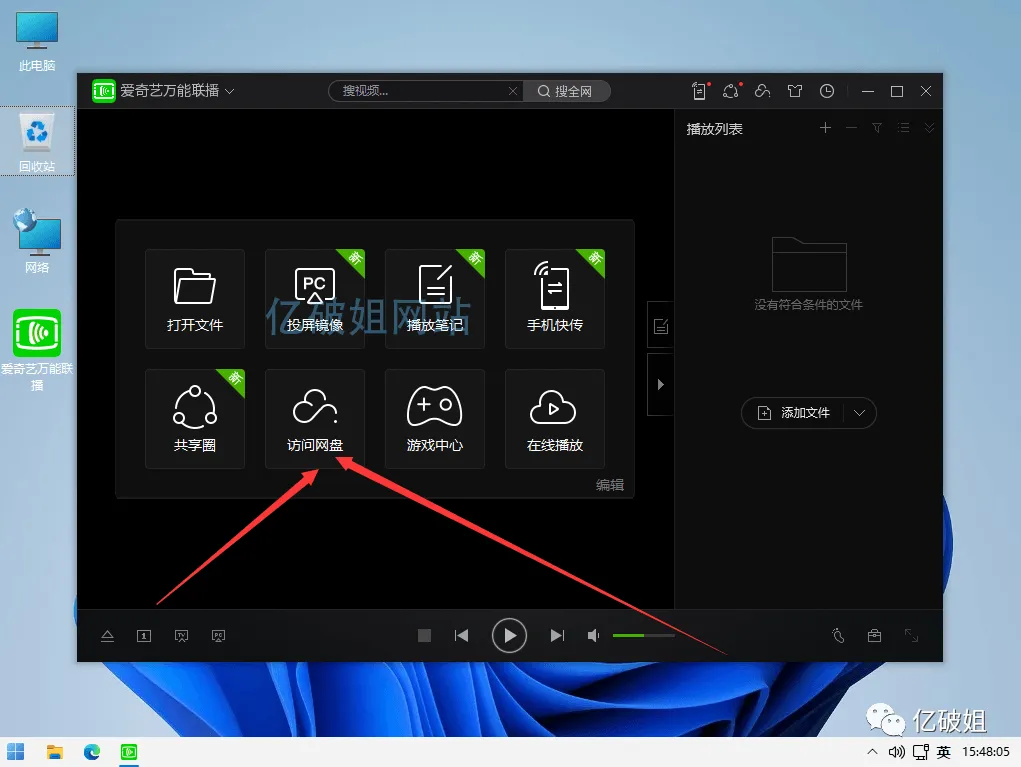This screenshot has height=767, width=1021.
Task: Adjust the green volume slider
Action: (643, 635)
